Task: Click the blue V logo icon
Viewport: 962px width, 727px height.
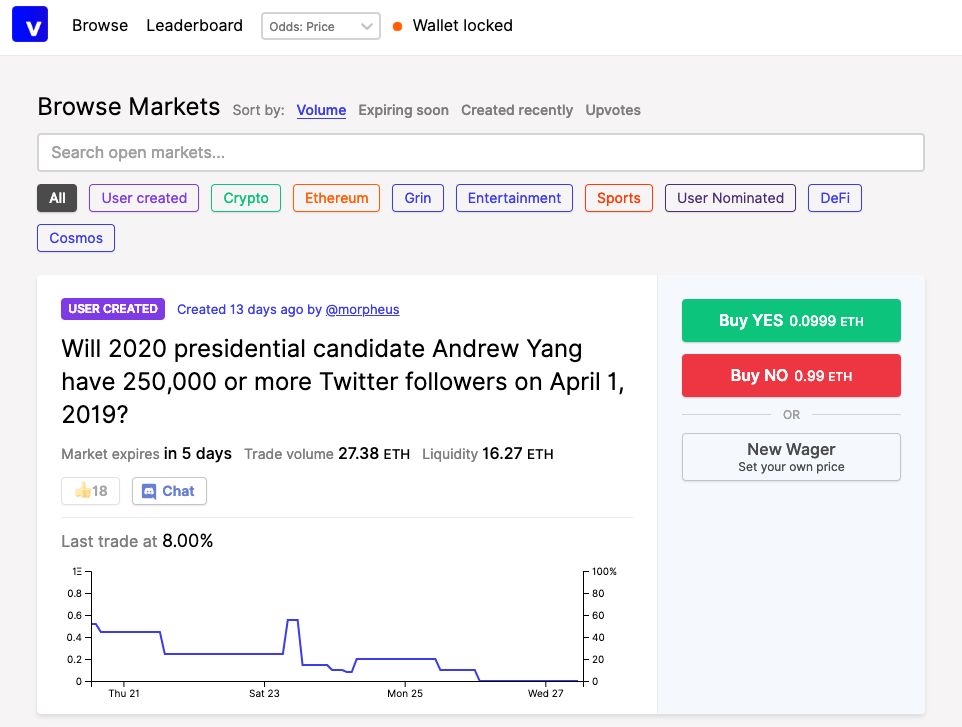Action: click(30, 25)
